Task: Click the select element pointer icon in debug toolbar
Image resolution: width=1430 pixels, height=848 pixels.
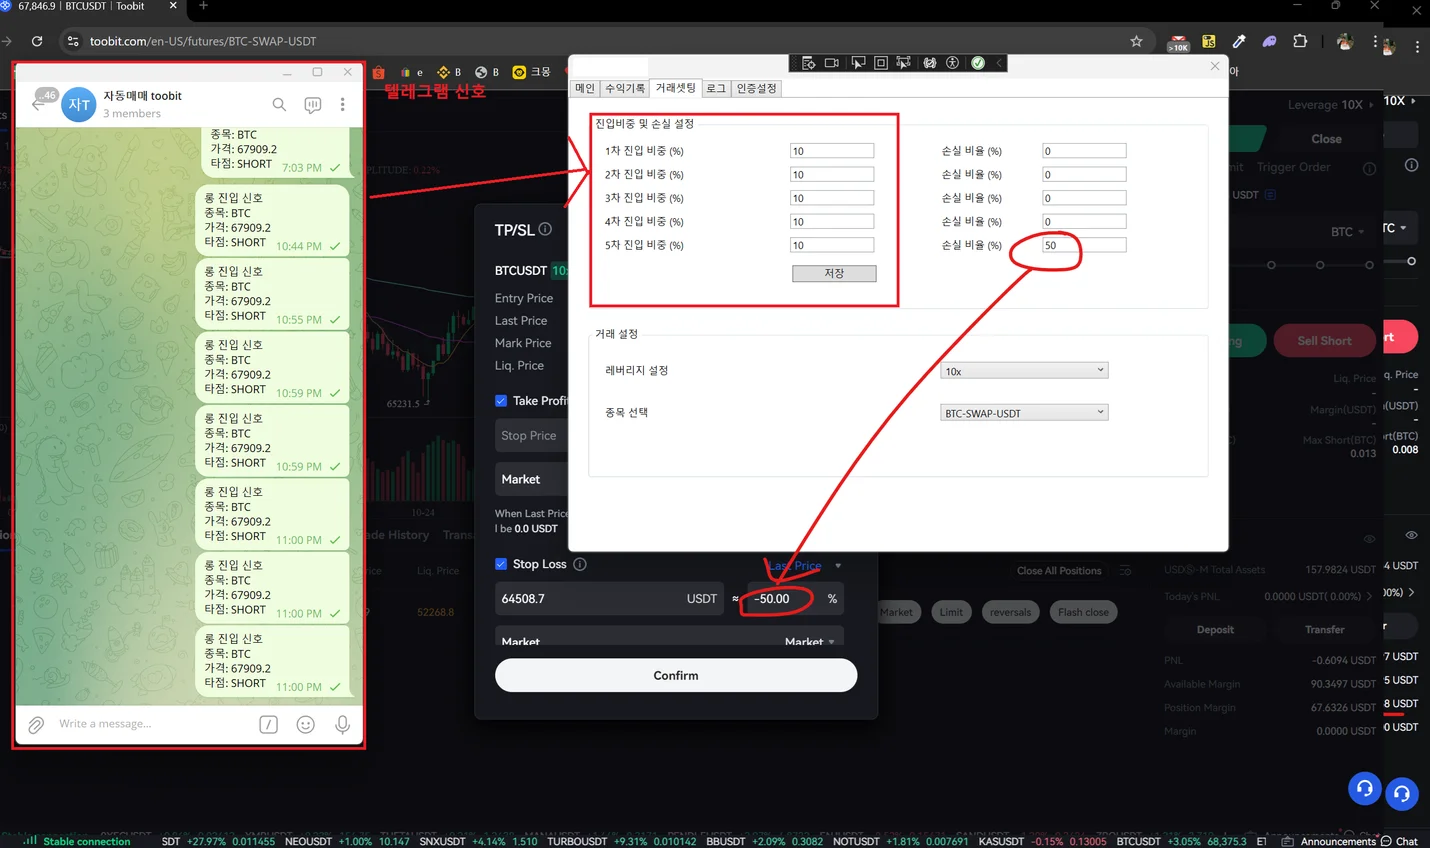Action: pyautogui.click(x=857, y=63)
